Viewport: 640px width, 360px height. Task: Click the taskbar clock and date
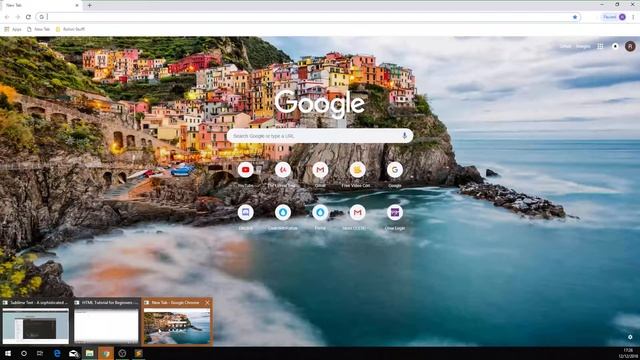(628, 353)
